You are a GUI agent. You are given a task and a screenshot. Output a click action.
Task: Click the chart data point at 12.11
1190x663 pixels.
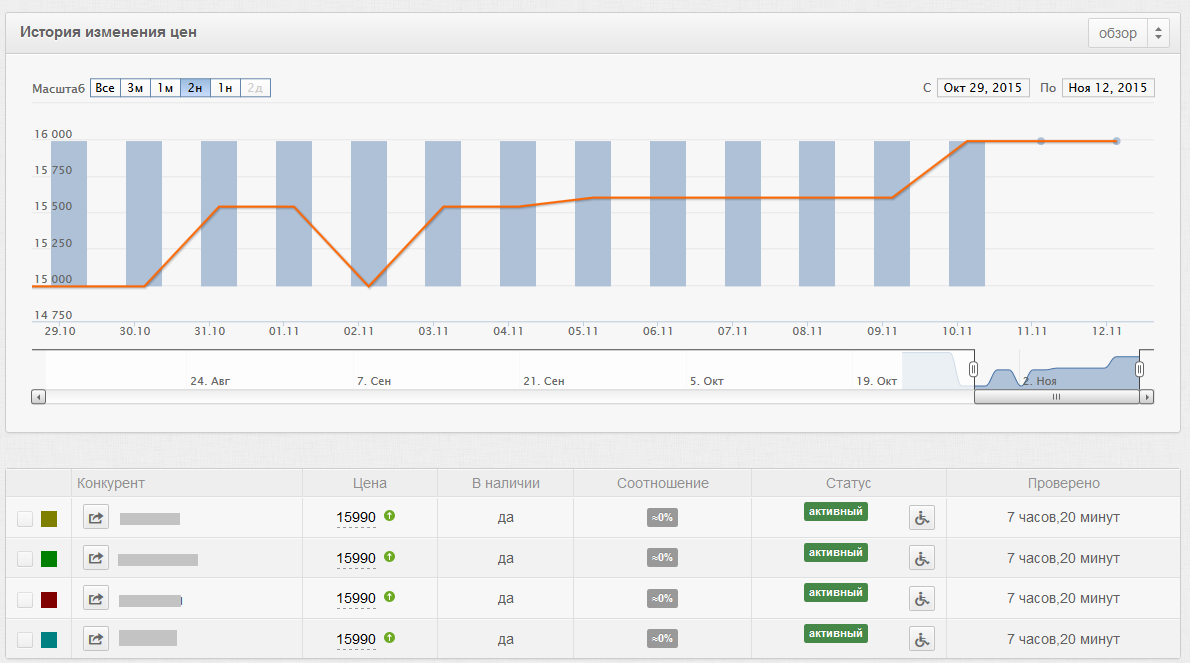(x=1116, y=141)
